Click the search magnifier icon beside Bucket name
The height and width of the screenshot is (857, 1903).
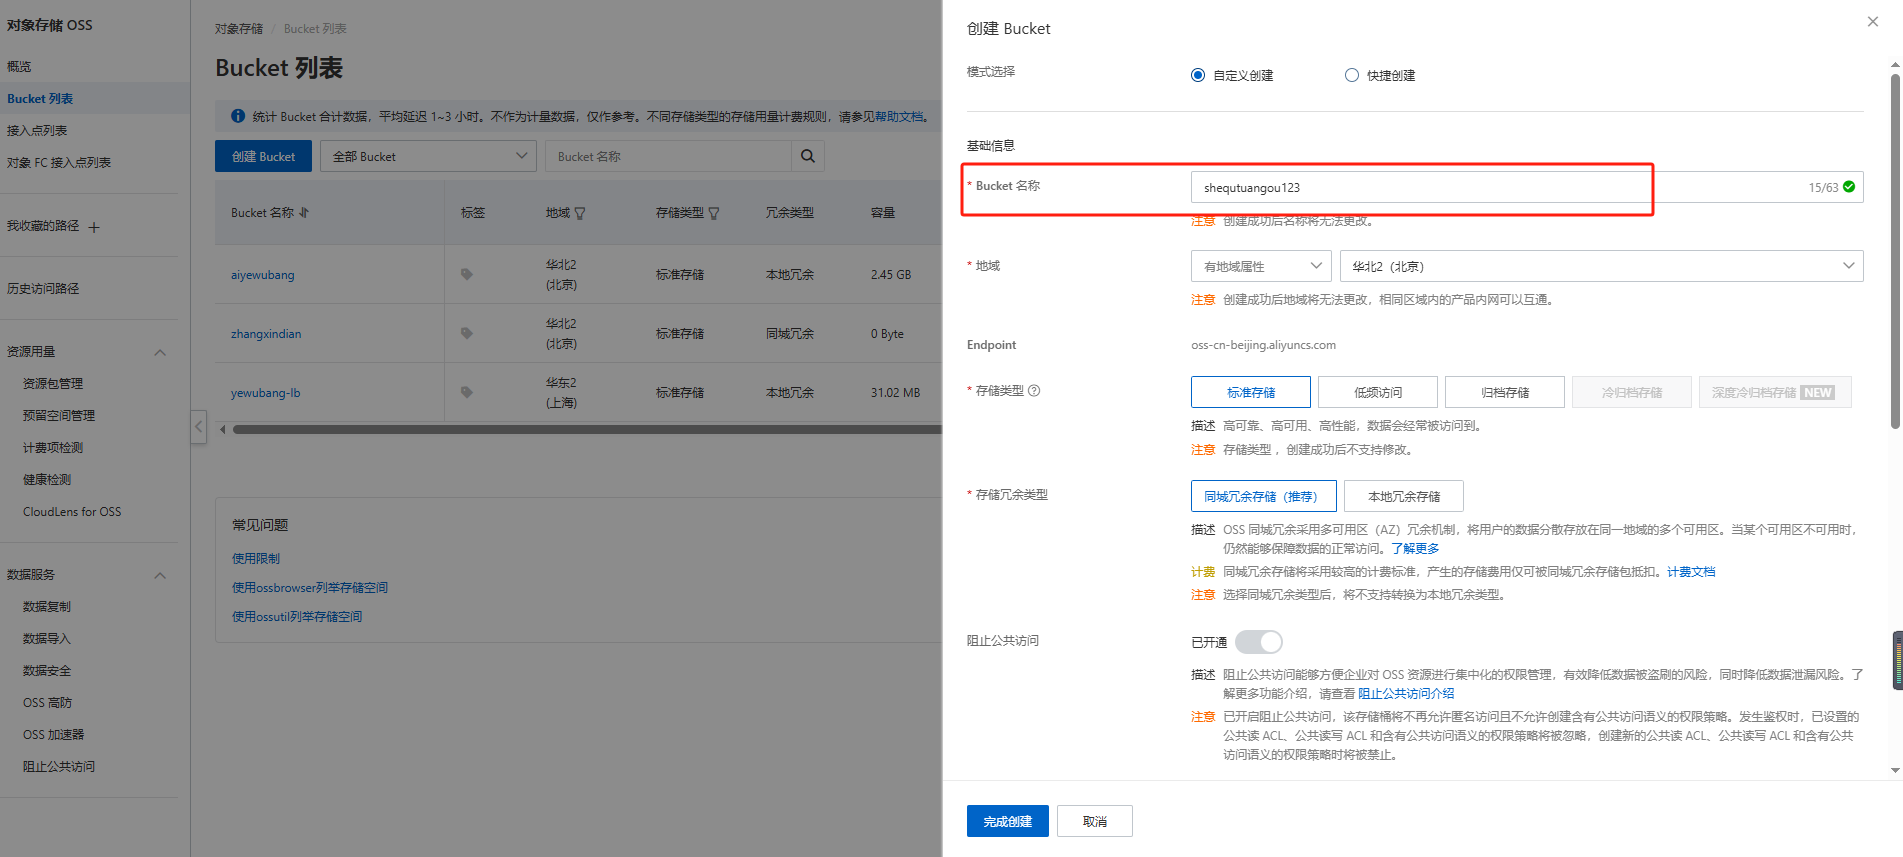pyautogui.click(x=808, y=156)
